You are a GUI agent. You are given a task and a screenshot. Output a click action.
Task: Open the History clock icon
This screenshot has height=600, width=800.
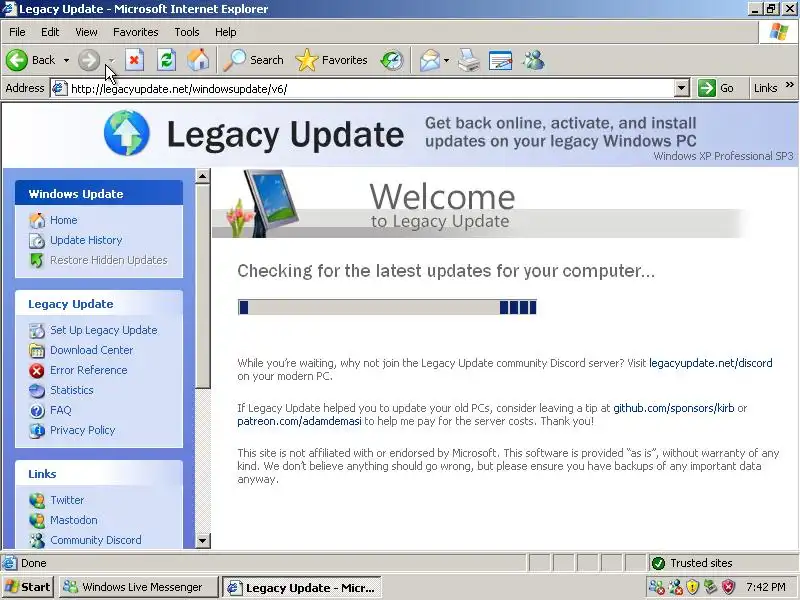pos(392,60)
